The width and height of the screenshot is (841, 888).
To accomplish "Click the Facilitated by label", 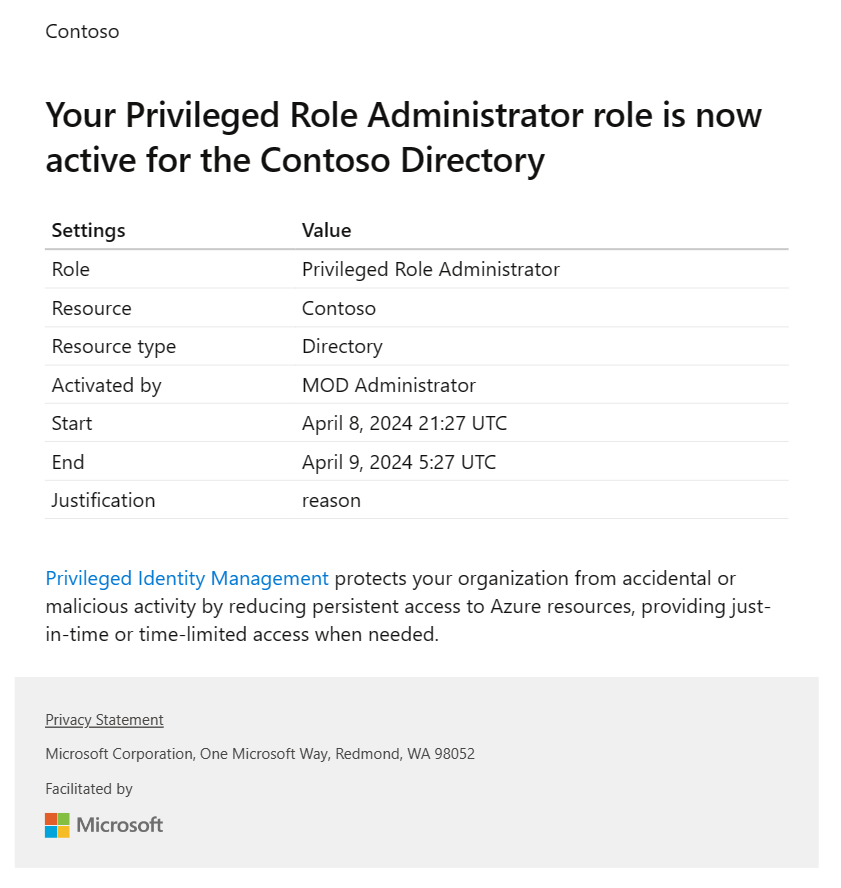I will (x=89, y=788).
